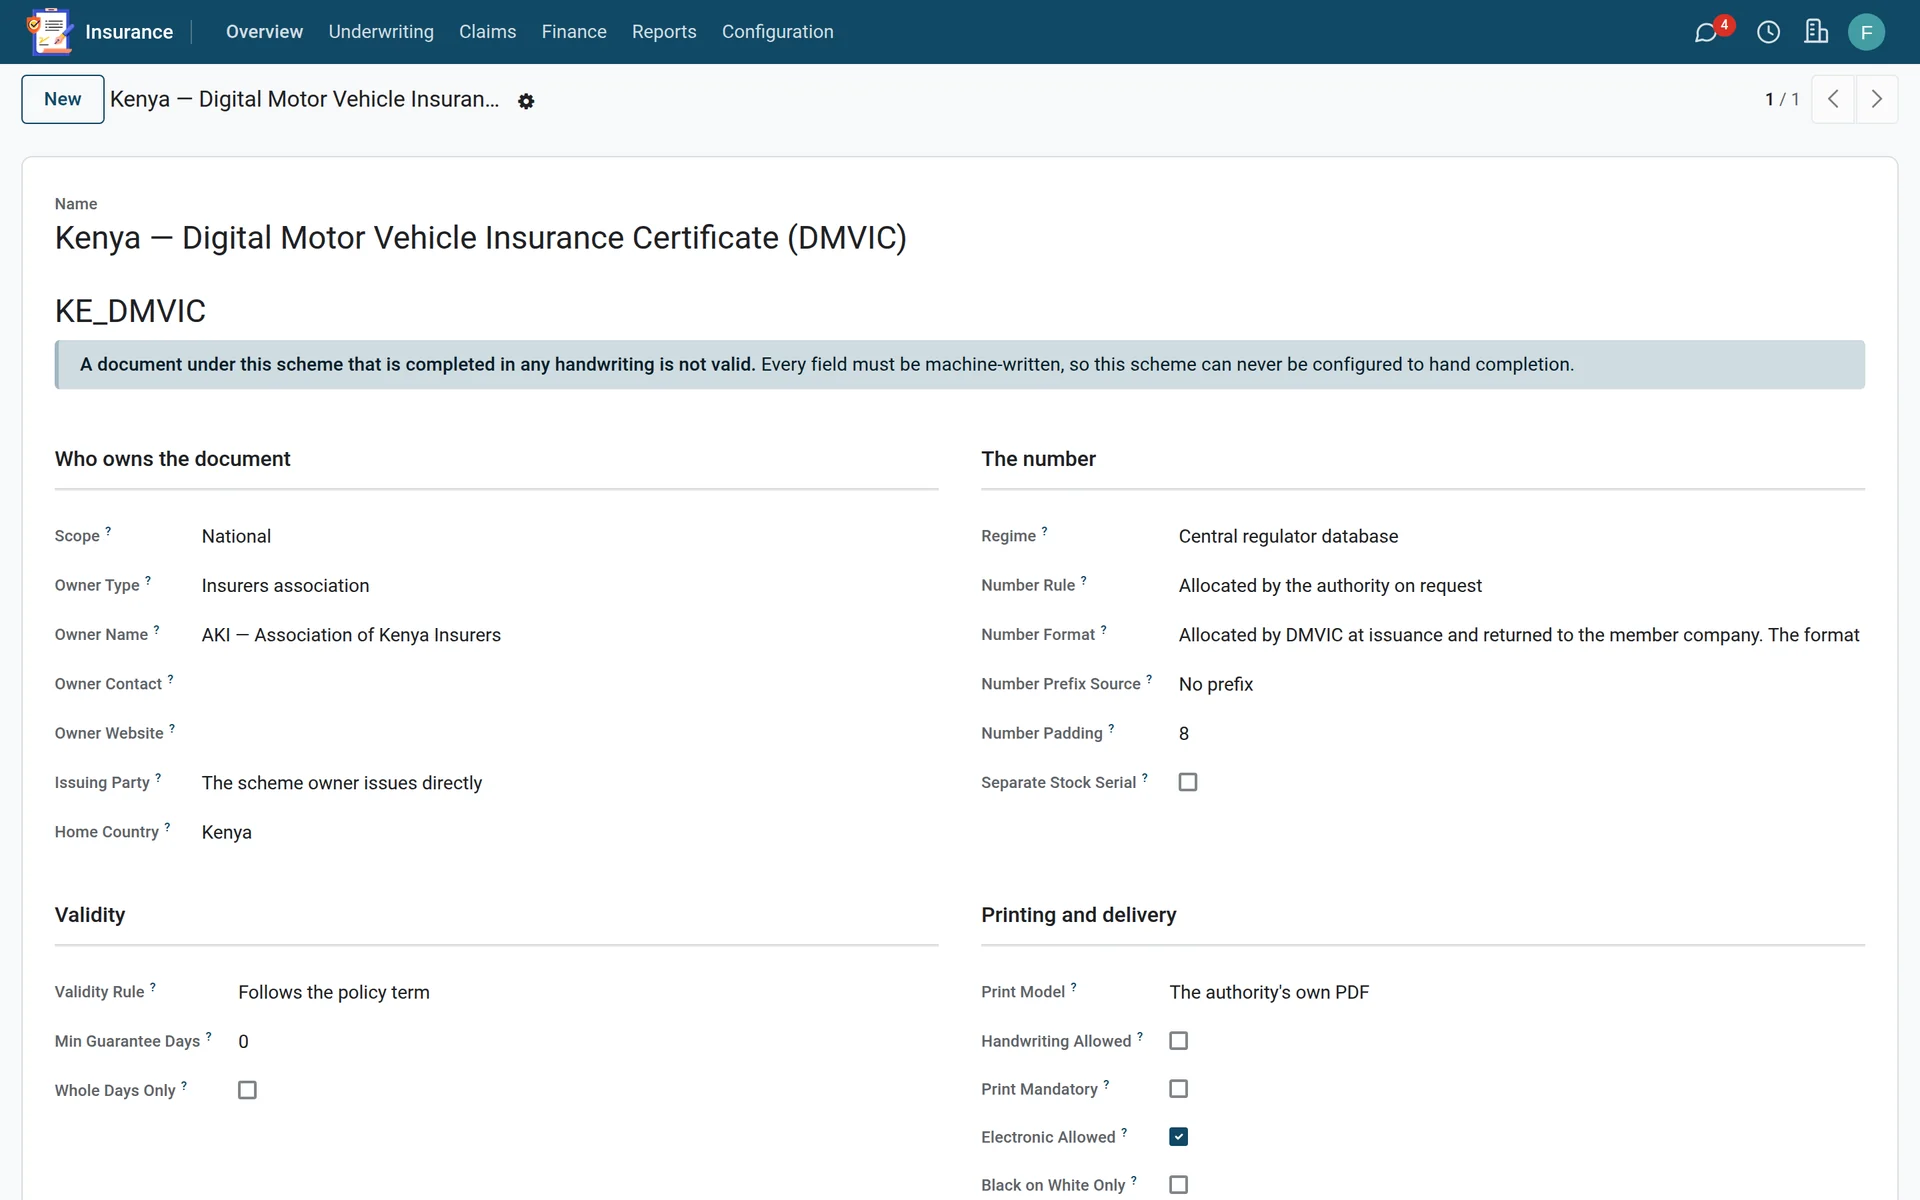Show help tooltip for Number Rule
The width and height of the screenshot is (1920, 1200).
coord(1083,580)
